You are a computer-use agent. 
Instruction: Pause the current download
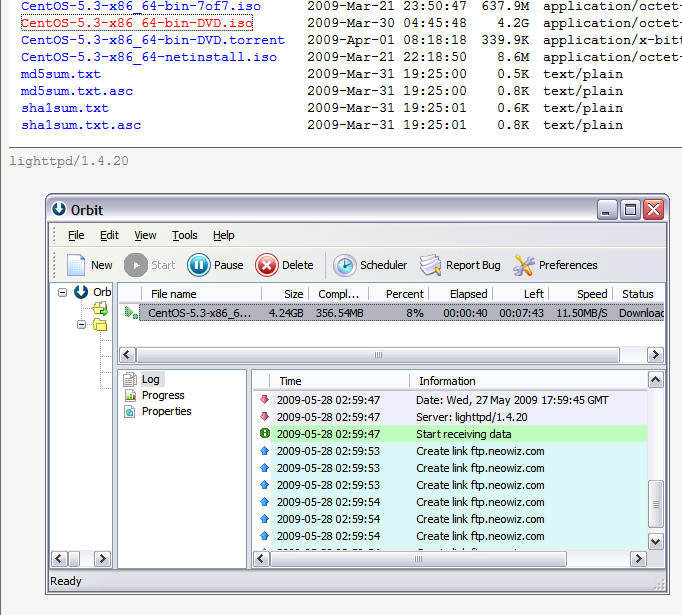click(x=215, y=265)
